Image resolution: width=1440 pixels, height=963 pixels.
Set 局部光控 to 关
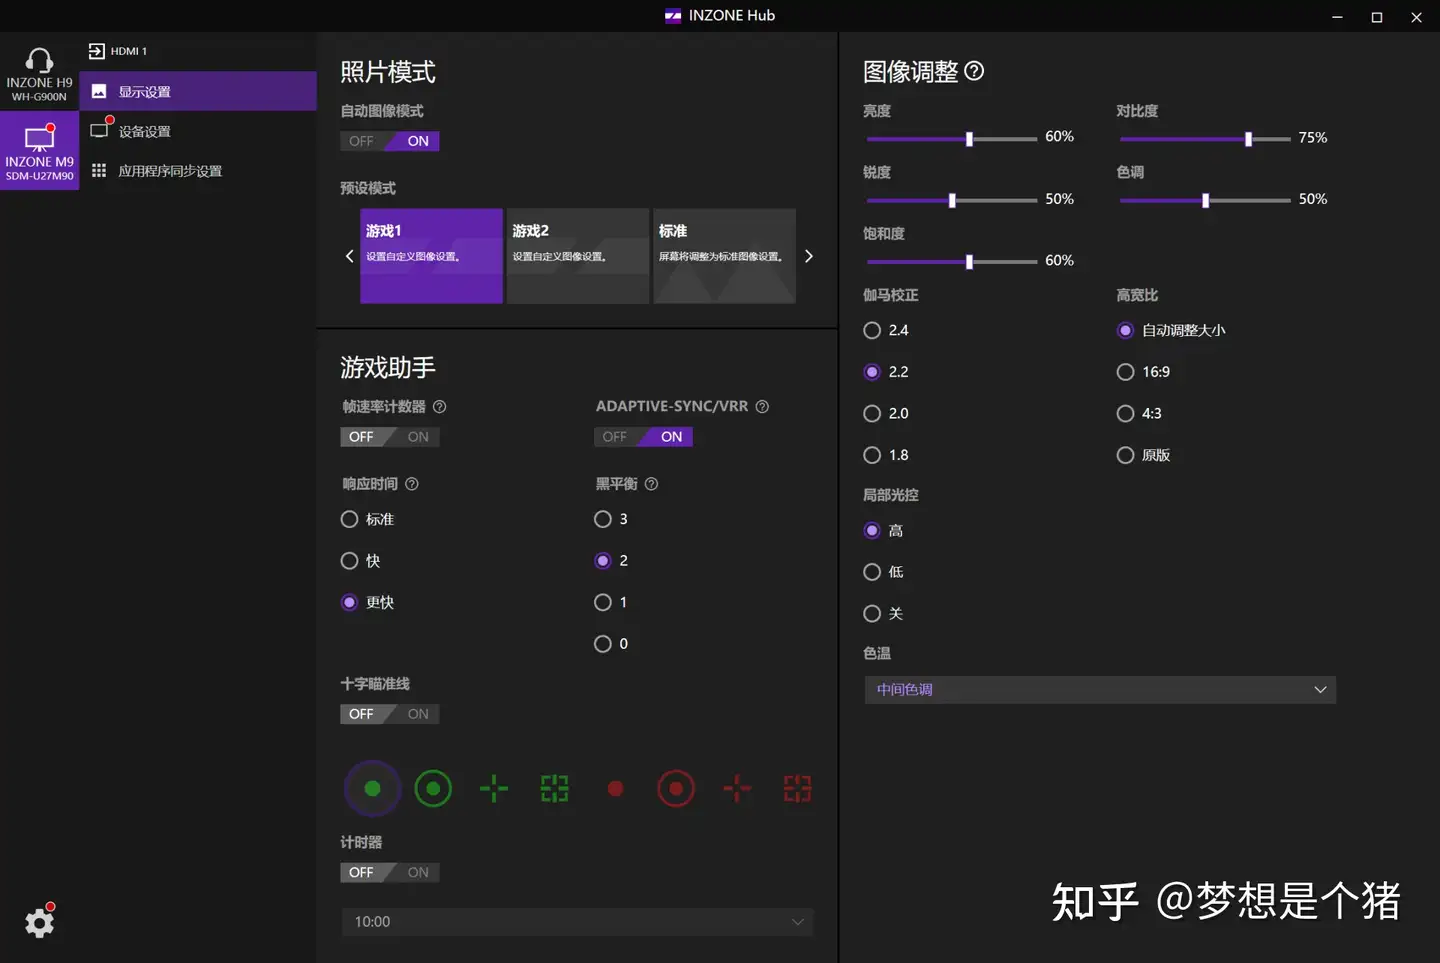(883, 613)
